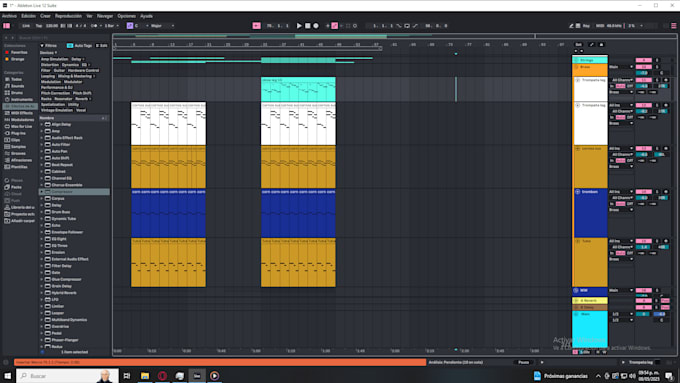This screenshot has width=680, height=383.
Task: Click the Set locator button
Action: click(578, 45)
